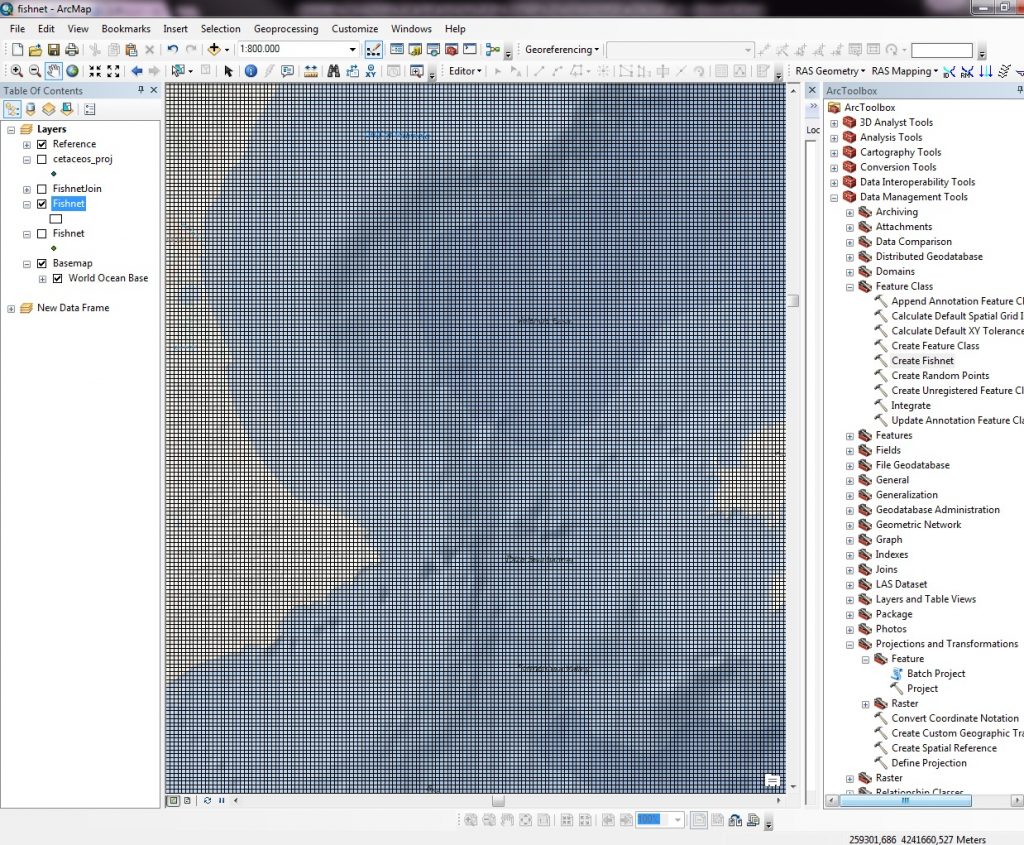The height and width of the screenshot is (845, 1024).
Task: Expand 3D Analyst Tools toolbox
Action: pyautogui.click(x=834, y=123)
